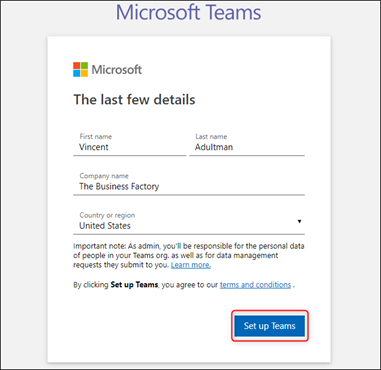Click the Microsoft four-square logo

pos(81,69)
